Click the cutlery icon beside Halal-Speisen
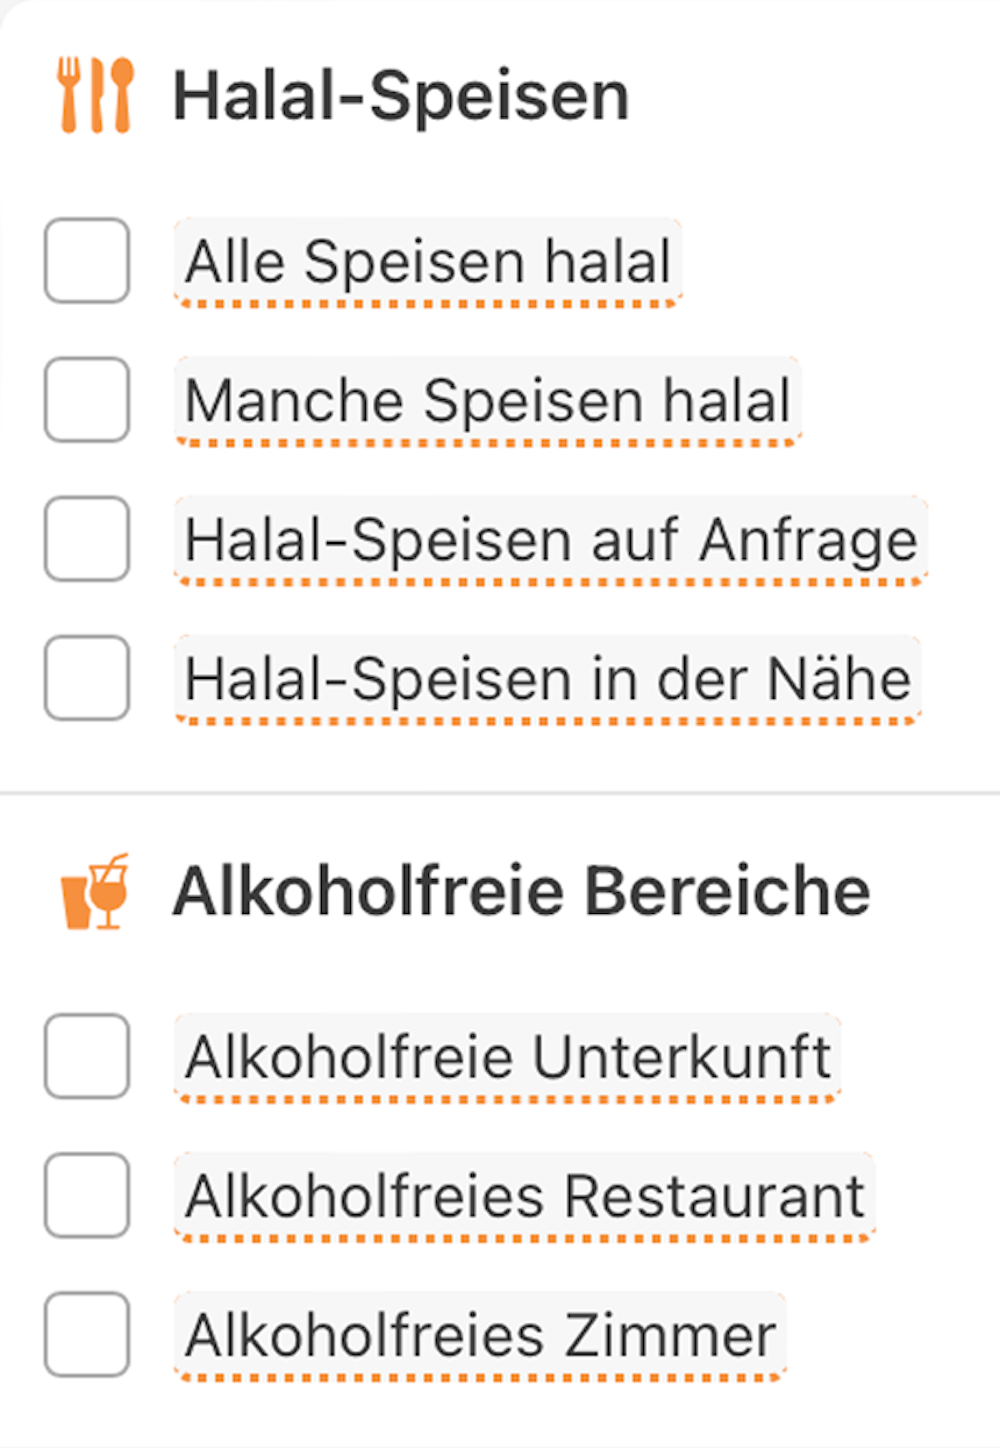Screen dimensions: 1000x1448 pos(95,95)
